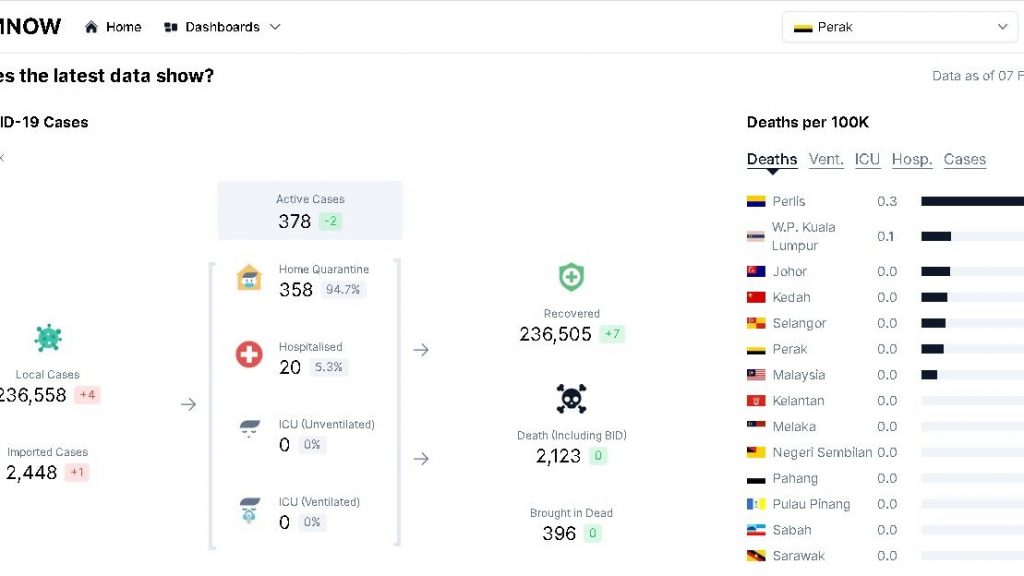Click the Hospitalised red cross icon

point(249,354)
